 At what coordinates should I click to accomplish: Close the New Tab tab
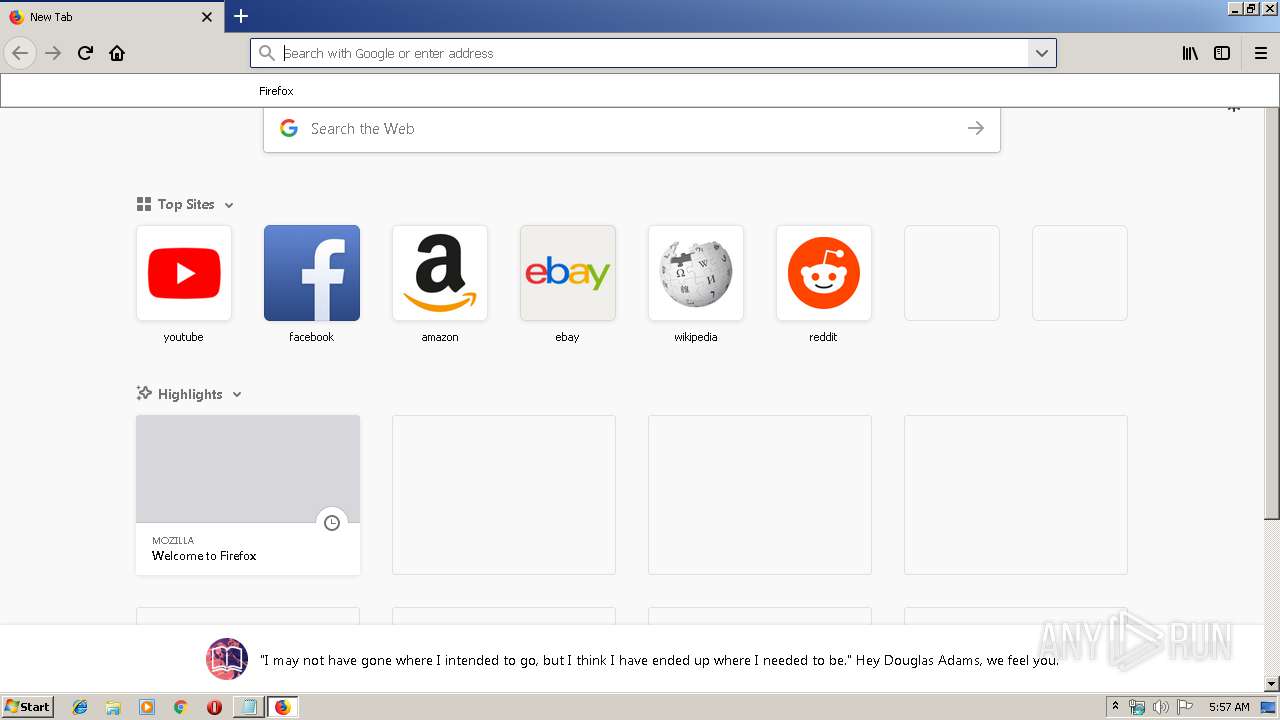207,17
